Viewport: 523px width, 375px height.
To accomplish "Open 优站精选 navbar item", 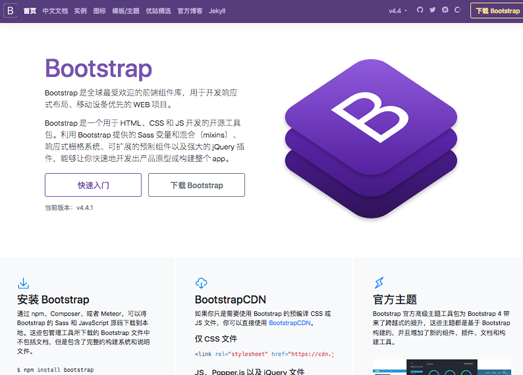I will click(x=158, y=11).
